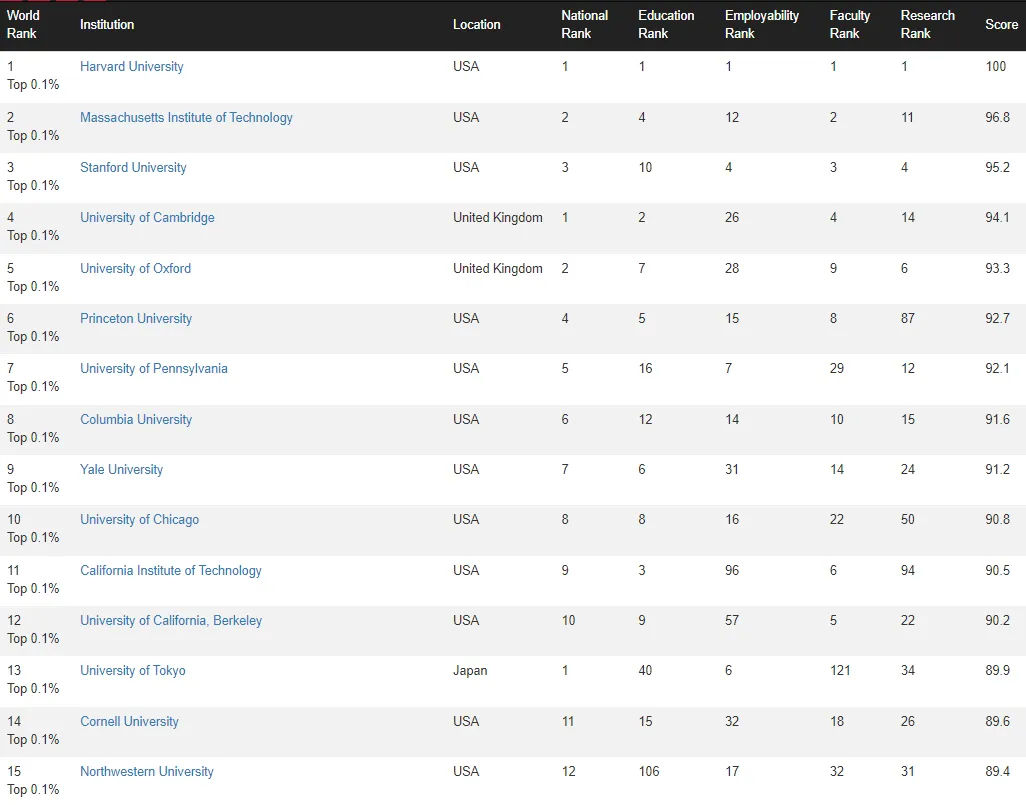Open University of Chicago link
The image size is (1026, 805).
[139, 520]
